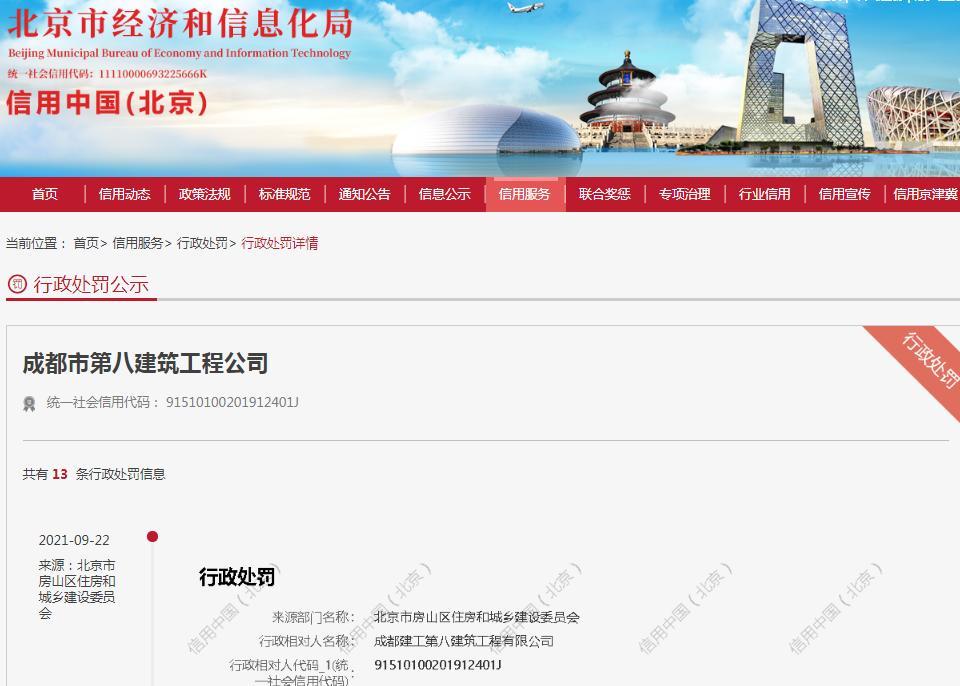Open 通知公告 from the navigation bar
Screen dimensions: 960x686
coord(364,194)
